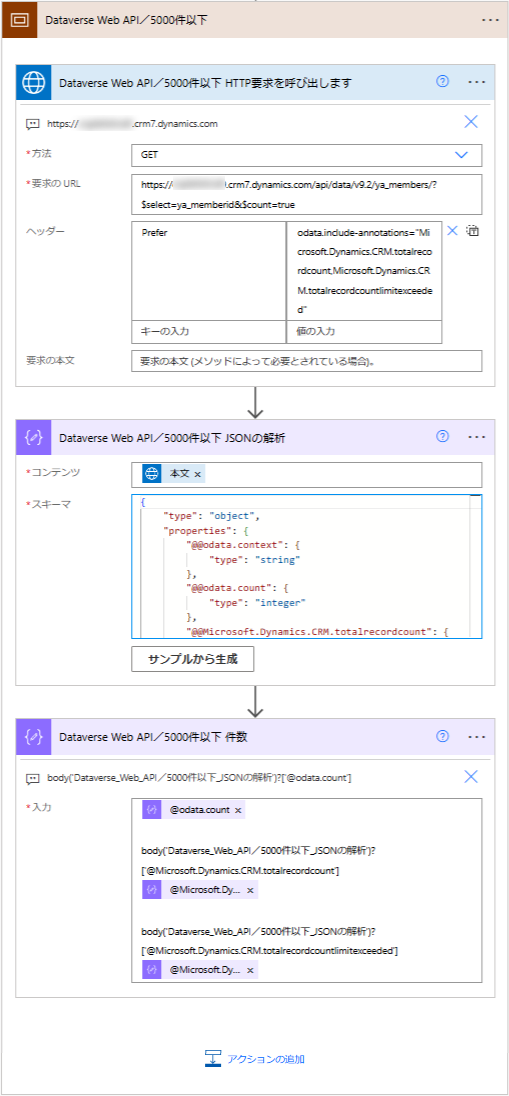Click the キーの入力 header key field

pos(208,331)
